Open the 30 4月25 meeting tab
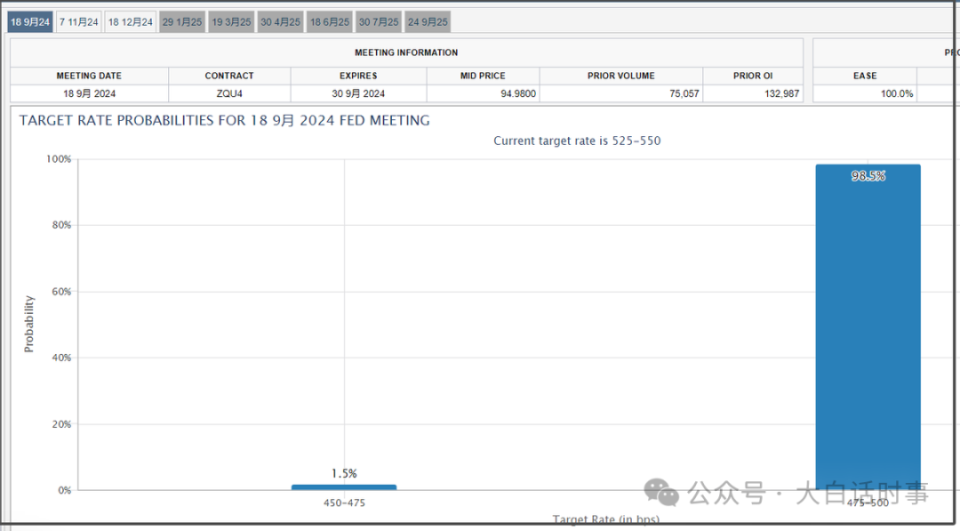 click(280, 22)
